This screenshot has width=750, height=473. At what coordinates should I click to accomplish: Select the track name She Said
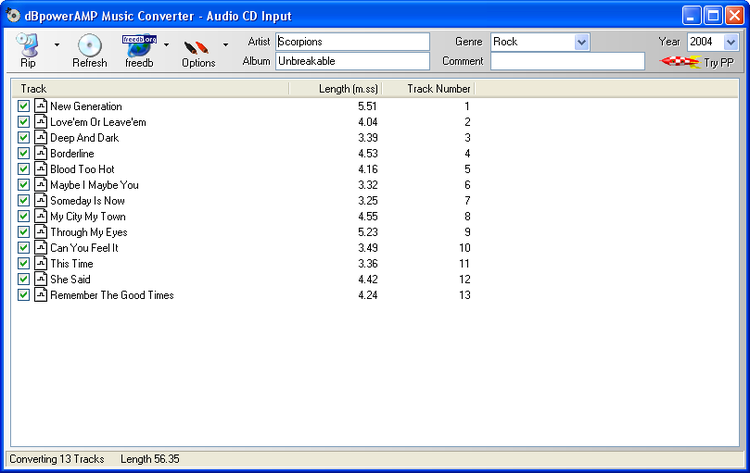pyautogui.click(x=70, y=279)
